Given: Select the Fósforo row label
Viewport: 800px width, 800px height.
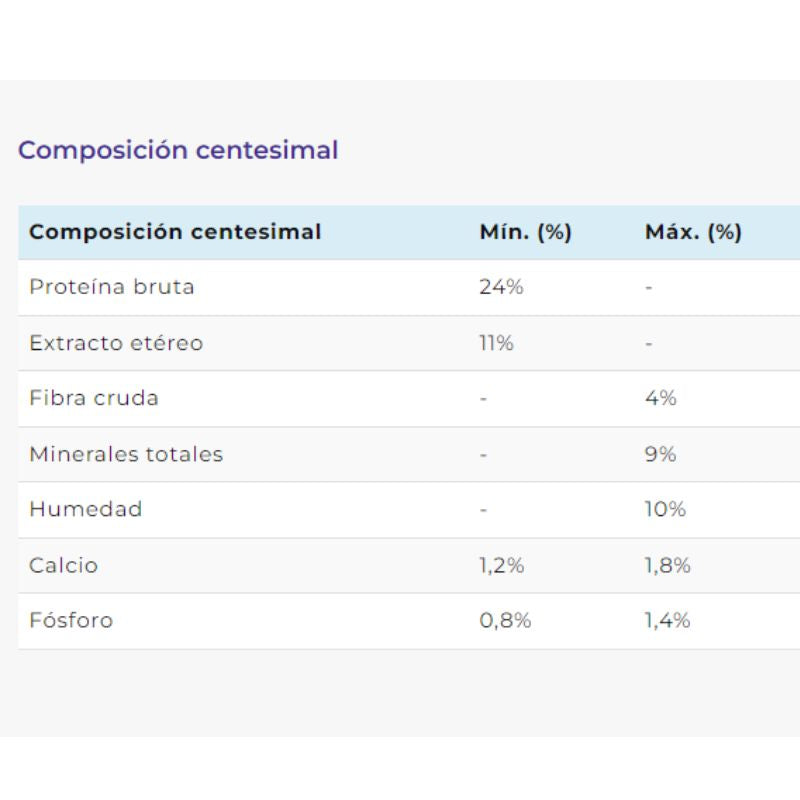Looking at the screenshot, I should [71, 620].
